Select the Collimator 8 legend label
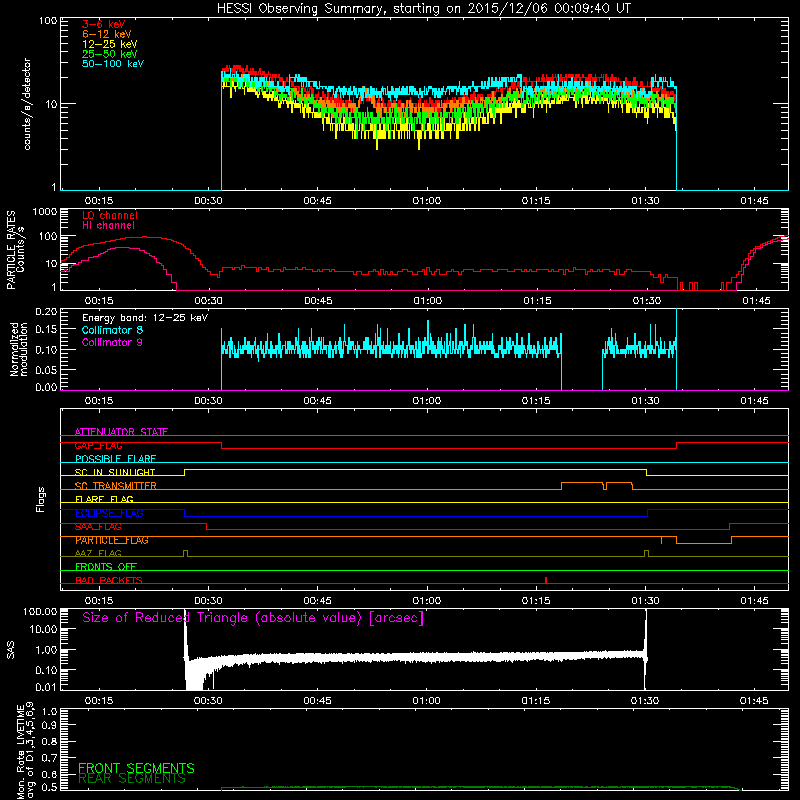 tap(112, 330)
